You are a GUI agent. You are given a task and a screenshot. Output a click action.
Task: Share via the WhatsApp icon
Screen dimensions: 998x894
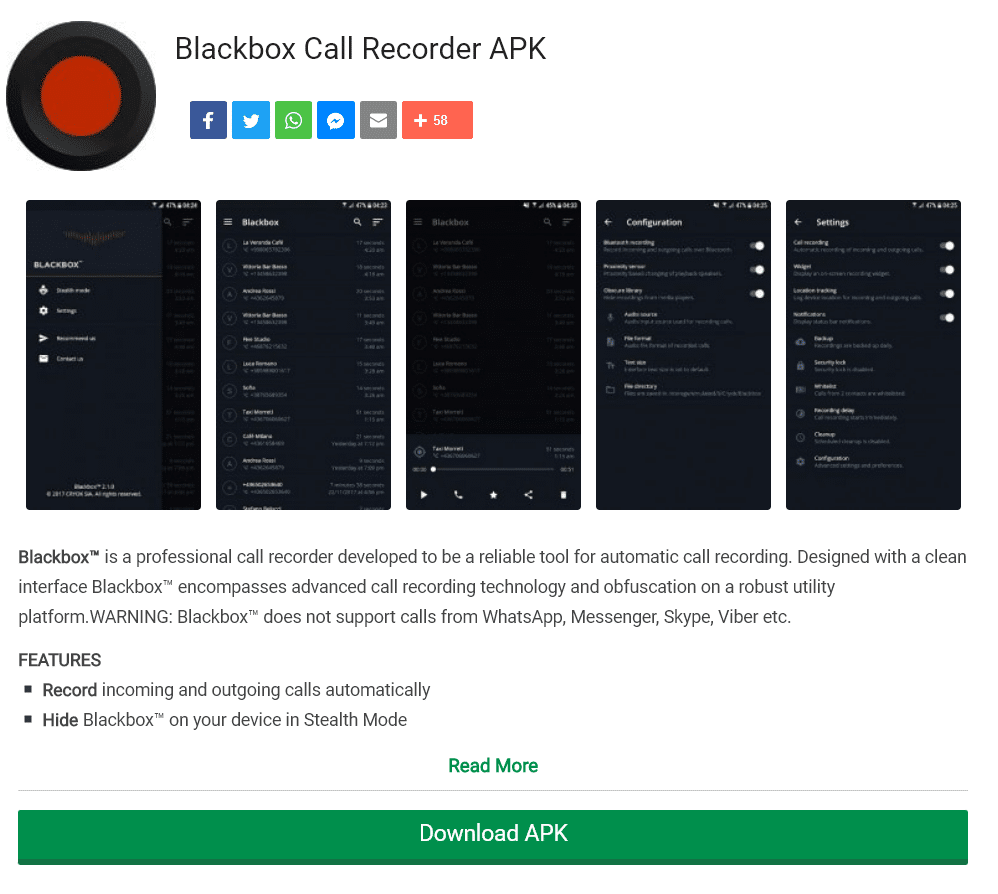point(293,120)
